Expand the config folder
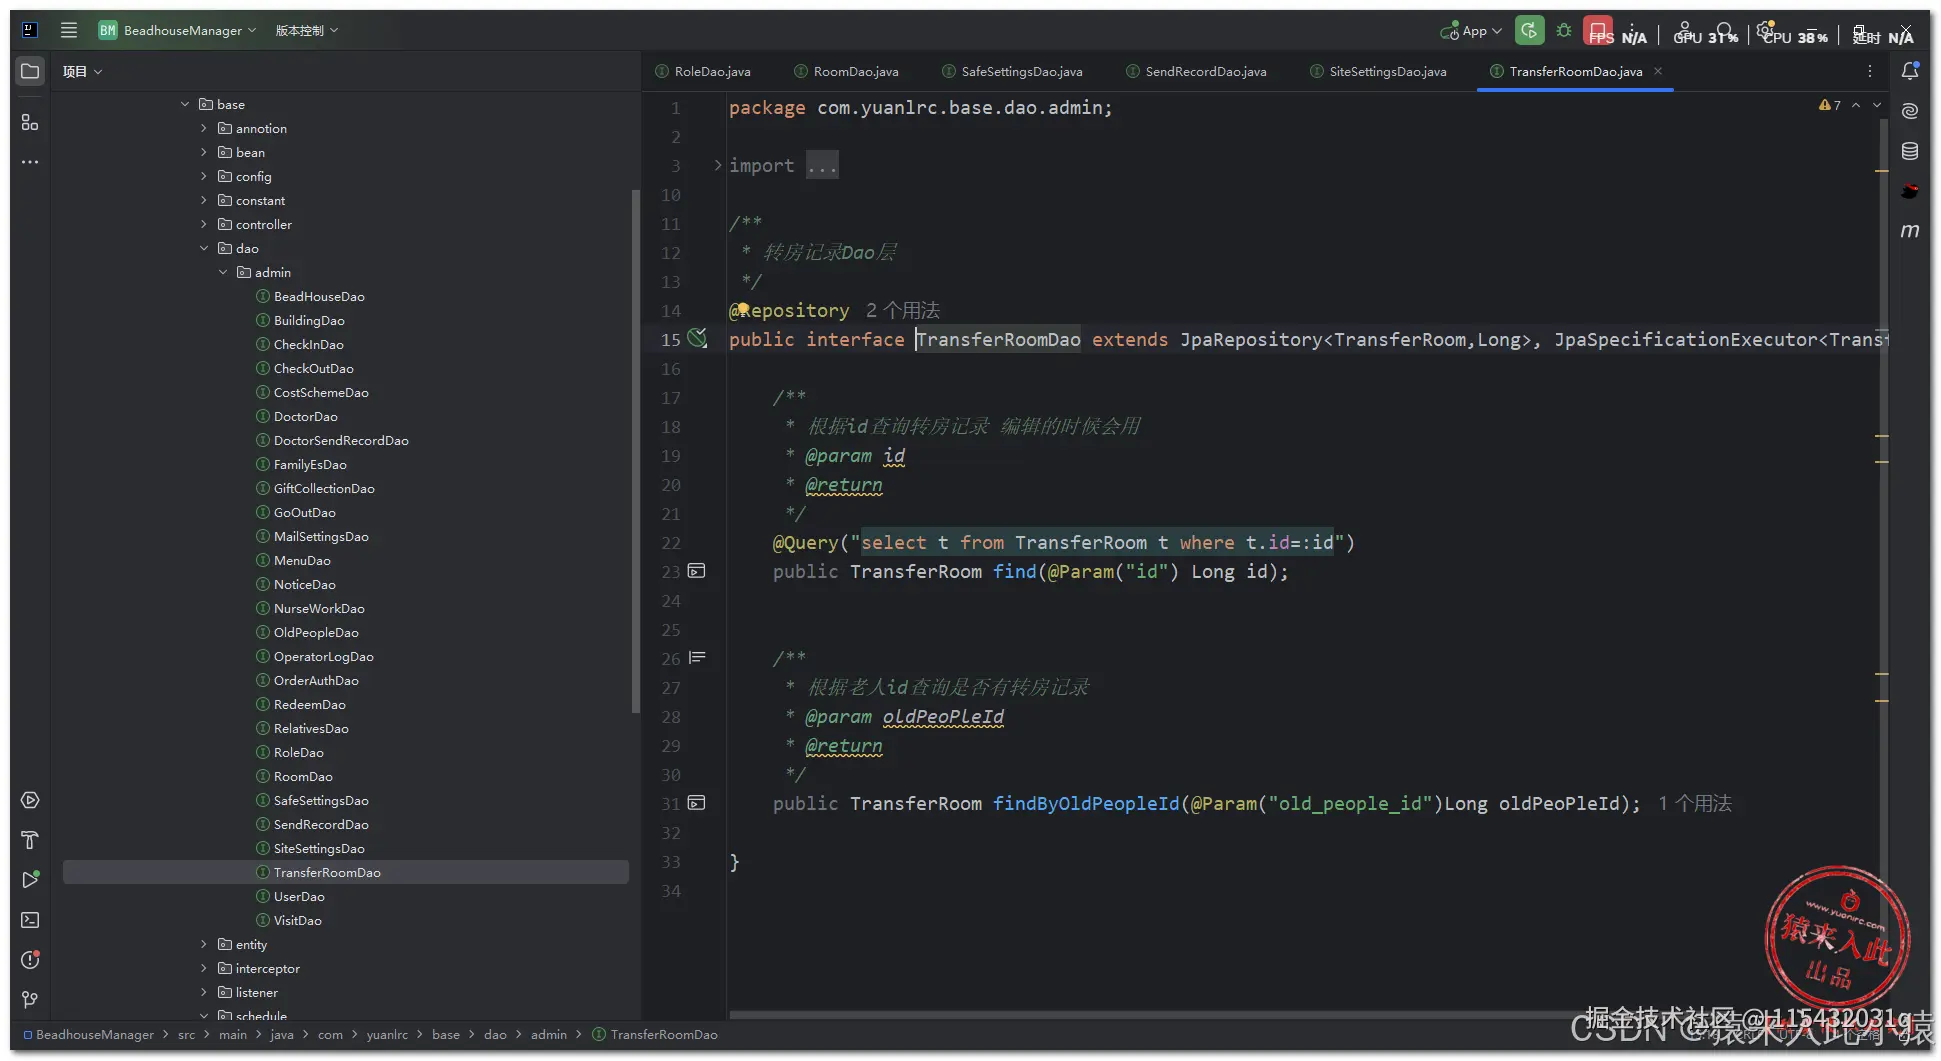1941x1061 pixels. pyautogui.click(x=204, y=176)
